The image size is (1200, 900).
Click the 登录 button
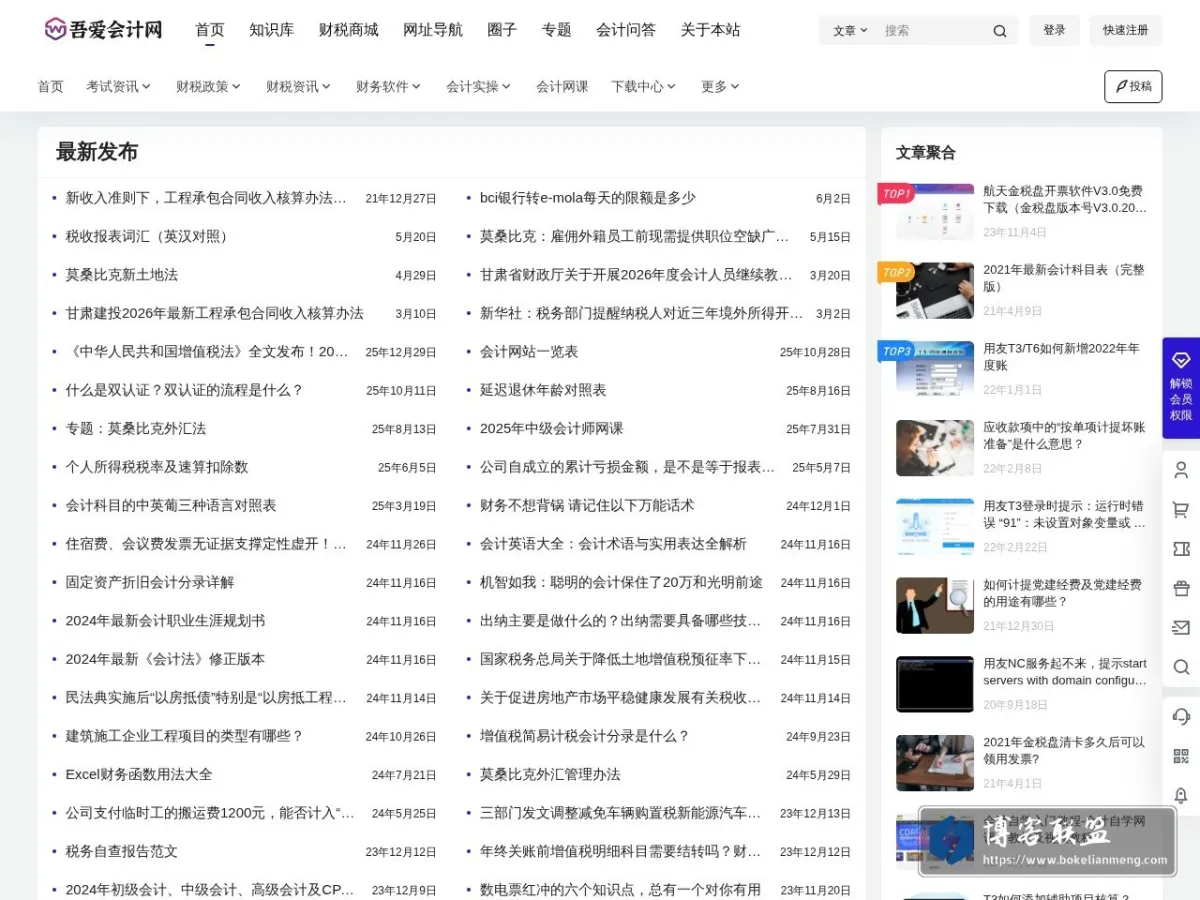coord(1054,31)
